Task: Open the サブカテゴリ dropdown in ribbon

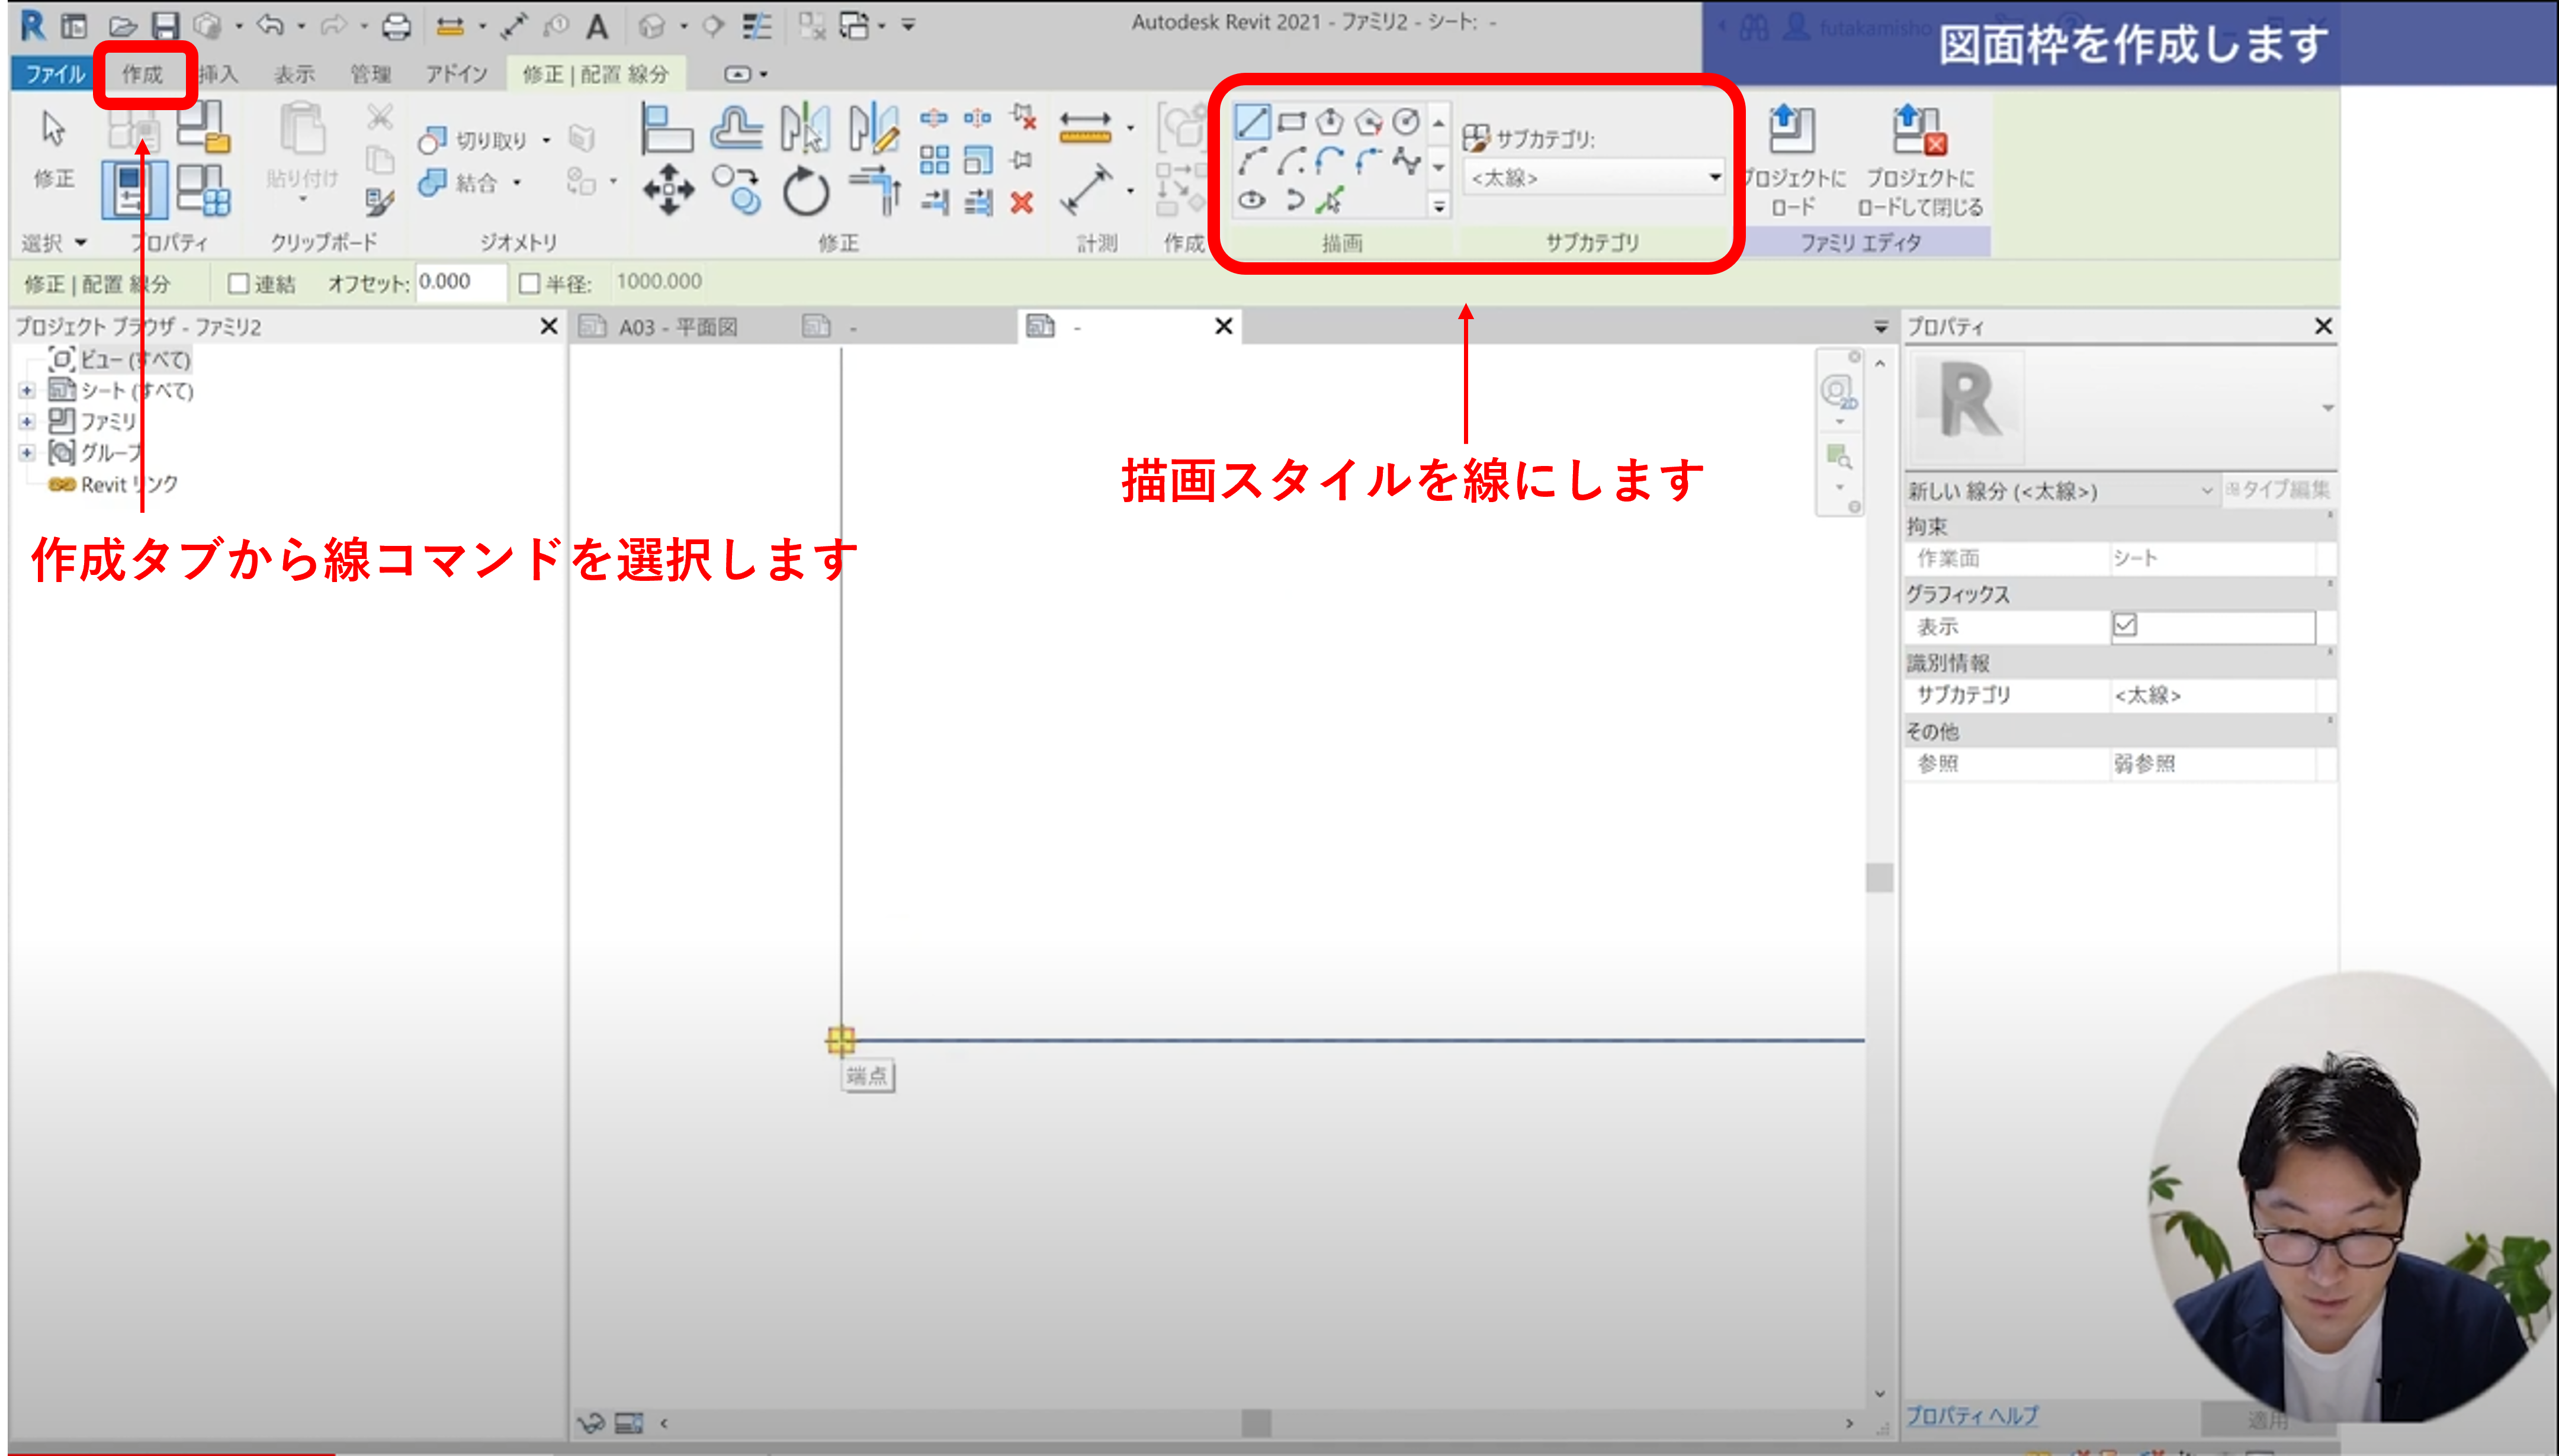Action: click(1594, 178)
